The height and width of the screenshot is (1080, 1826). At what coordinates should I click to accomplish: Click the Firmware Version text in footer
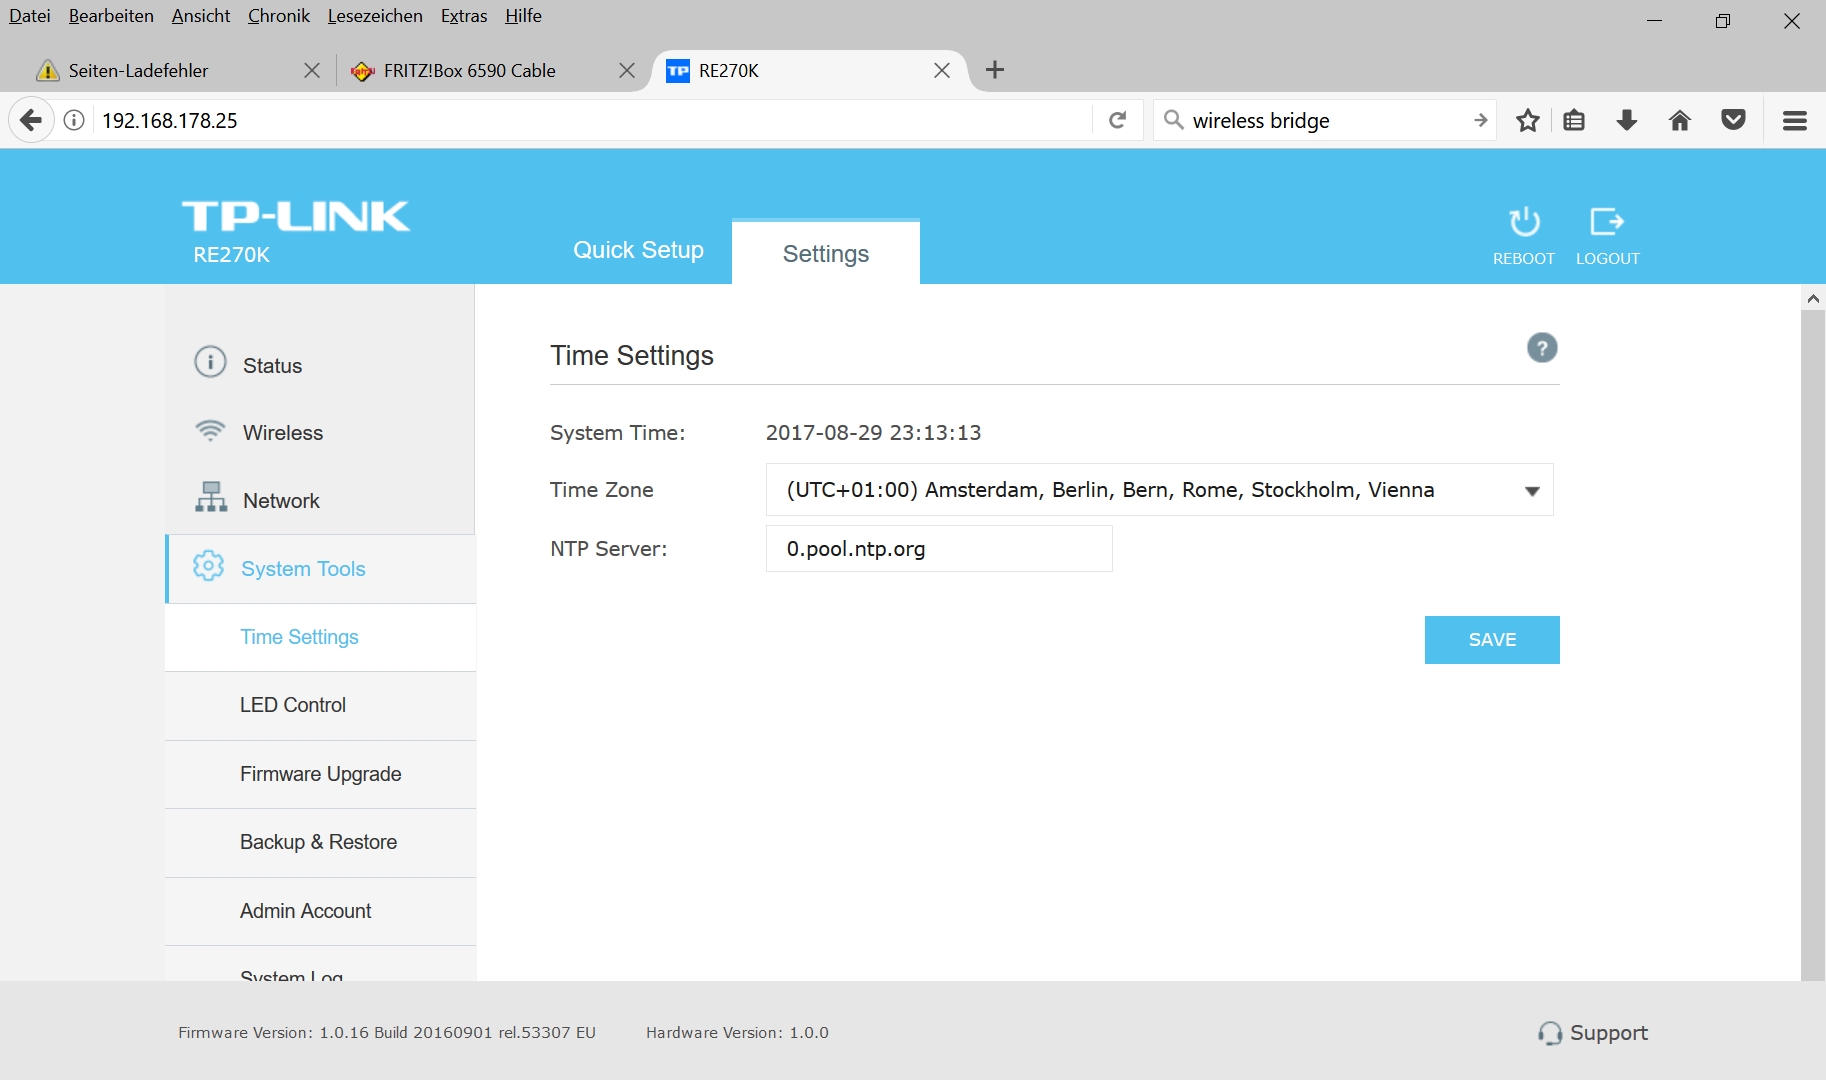[x=387, y=1033]
